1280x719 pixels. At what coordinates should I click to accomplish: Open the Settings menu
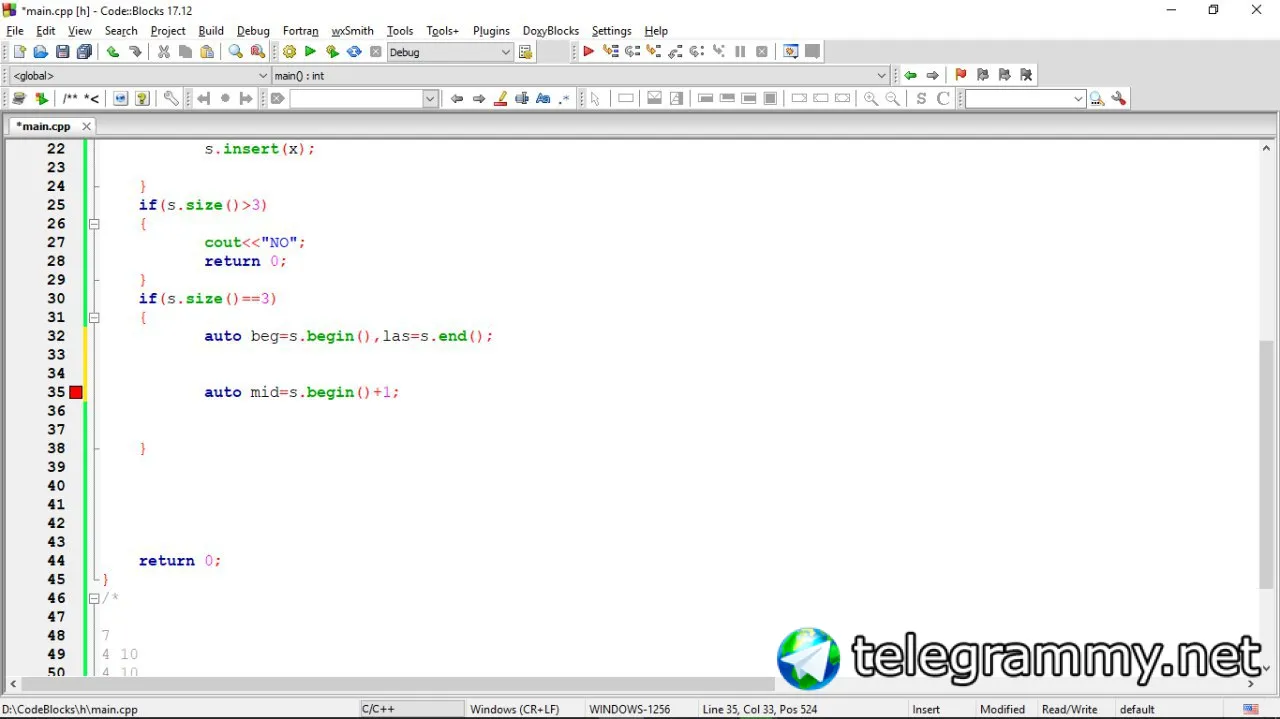611,31
